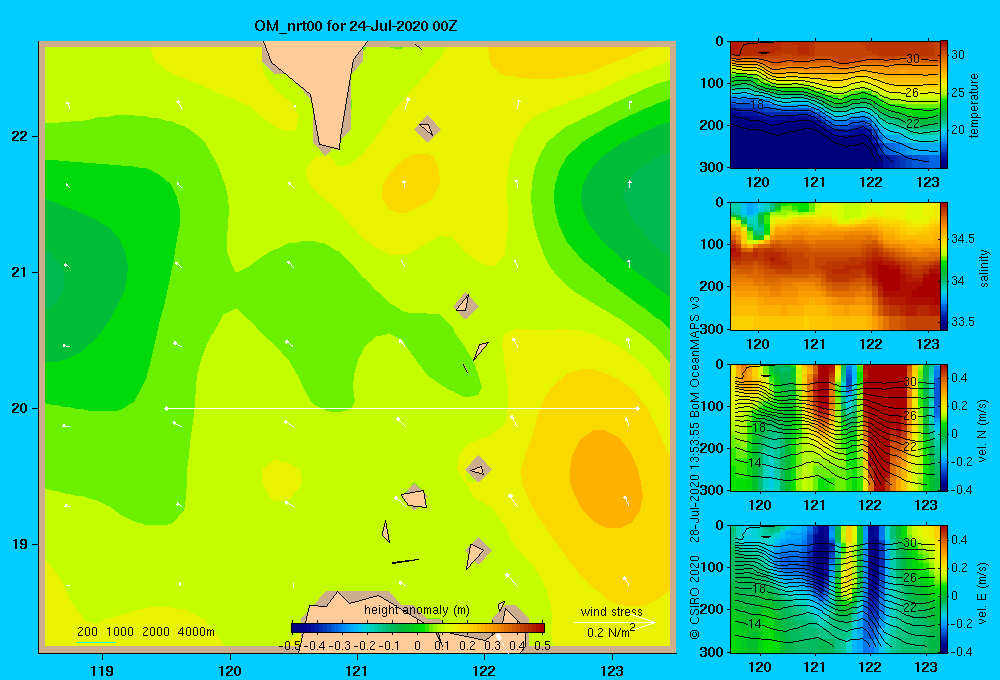Click longitude label 121 under main map
Viewport: 1000px width, 680px height.
(x=357, y=670)
